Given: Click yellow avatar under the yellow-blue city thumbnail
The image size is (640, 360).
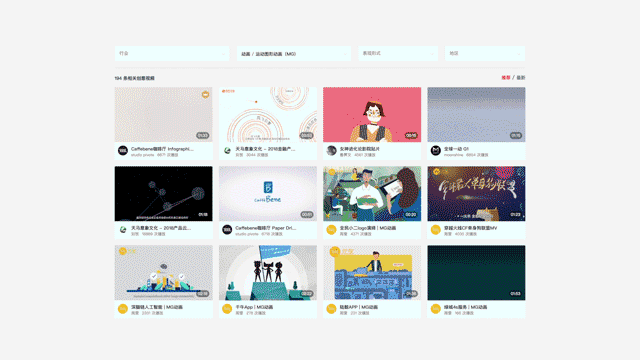Looking at the screenshot, I should point(331,309).
